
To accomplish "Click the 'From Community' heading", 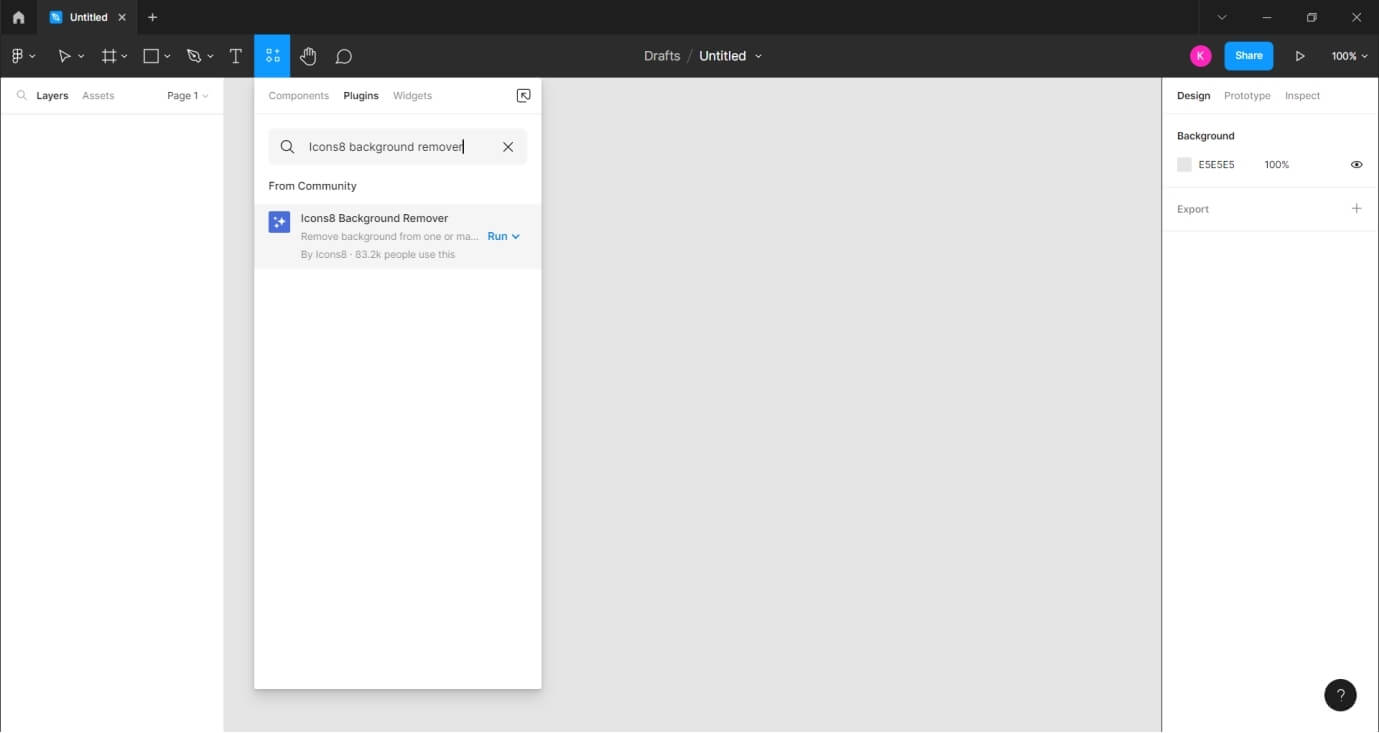I will click(312, 186).
